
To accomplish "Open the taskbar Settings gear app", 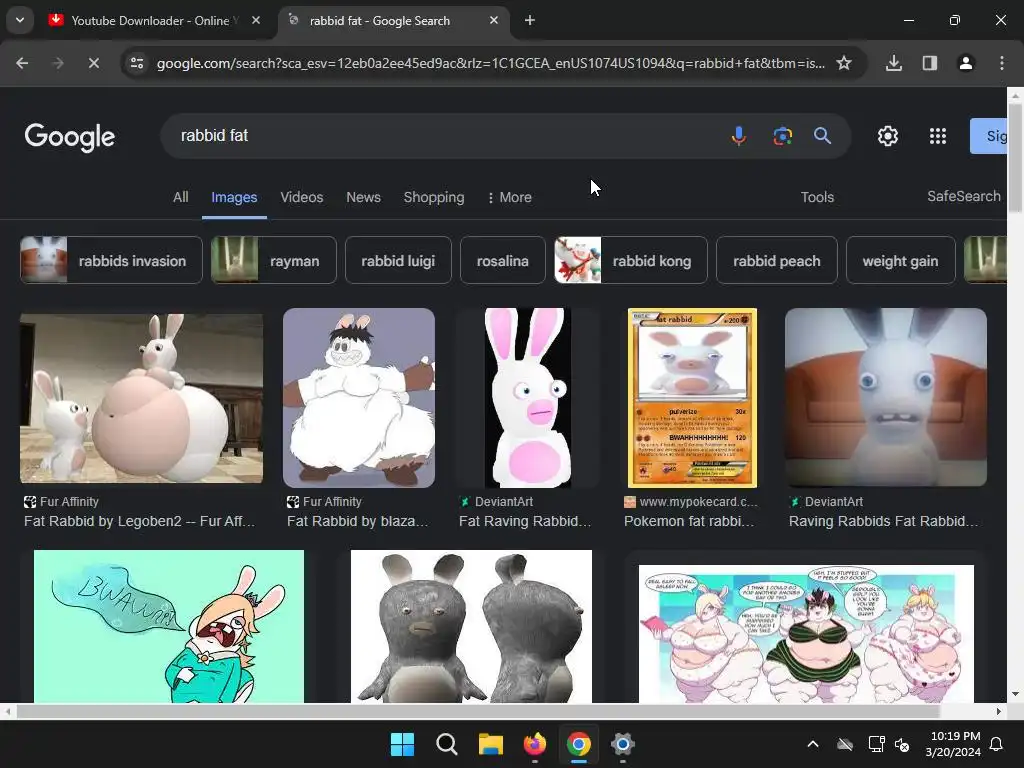I will [623, 744].
